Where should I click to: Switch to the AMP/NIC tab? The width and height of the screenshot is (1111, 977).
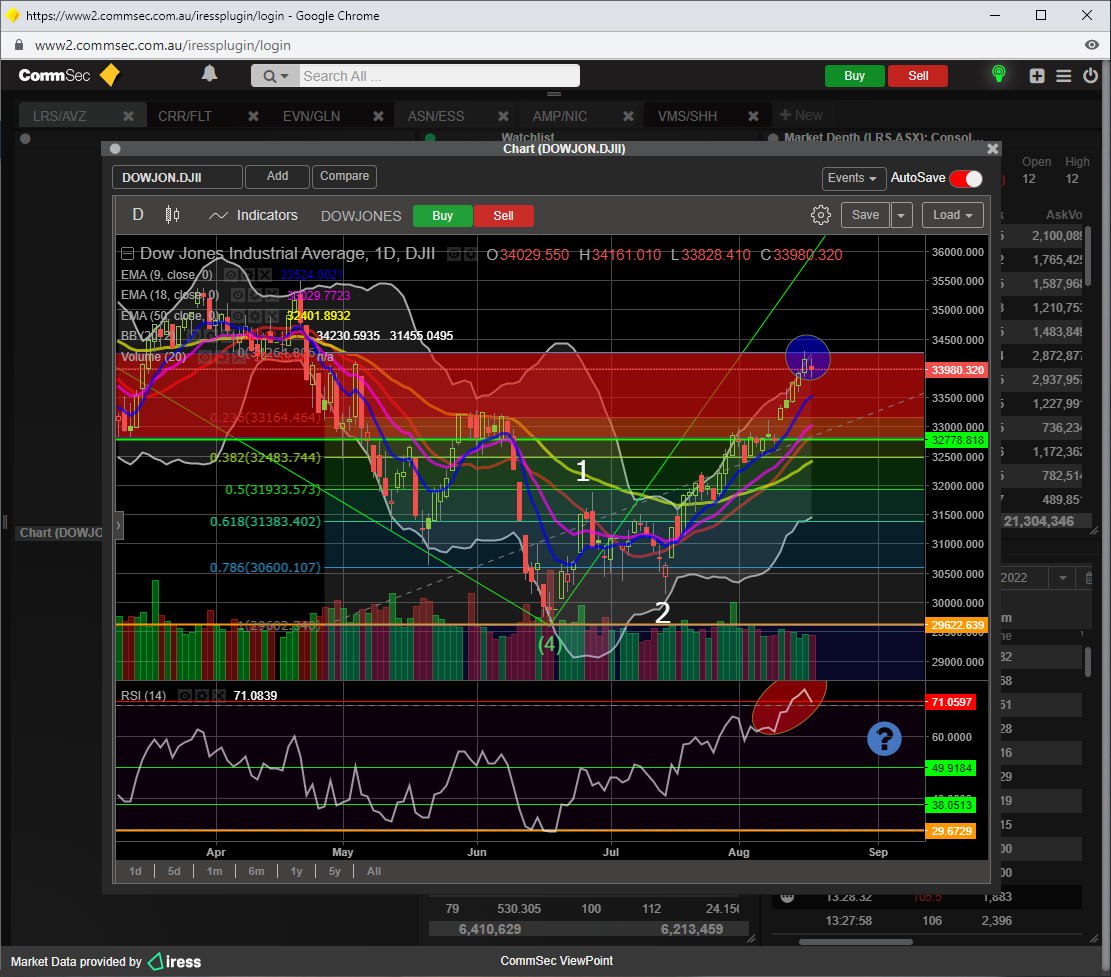[560, 116]
